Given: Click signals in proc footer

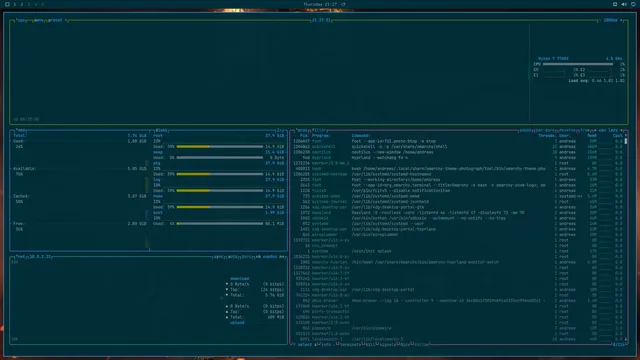Looking at the screenshot, I should [387, 344].
